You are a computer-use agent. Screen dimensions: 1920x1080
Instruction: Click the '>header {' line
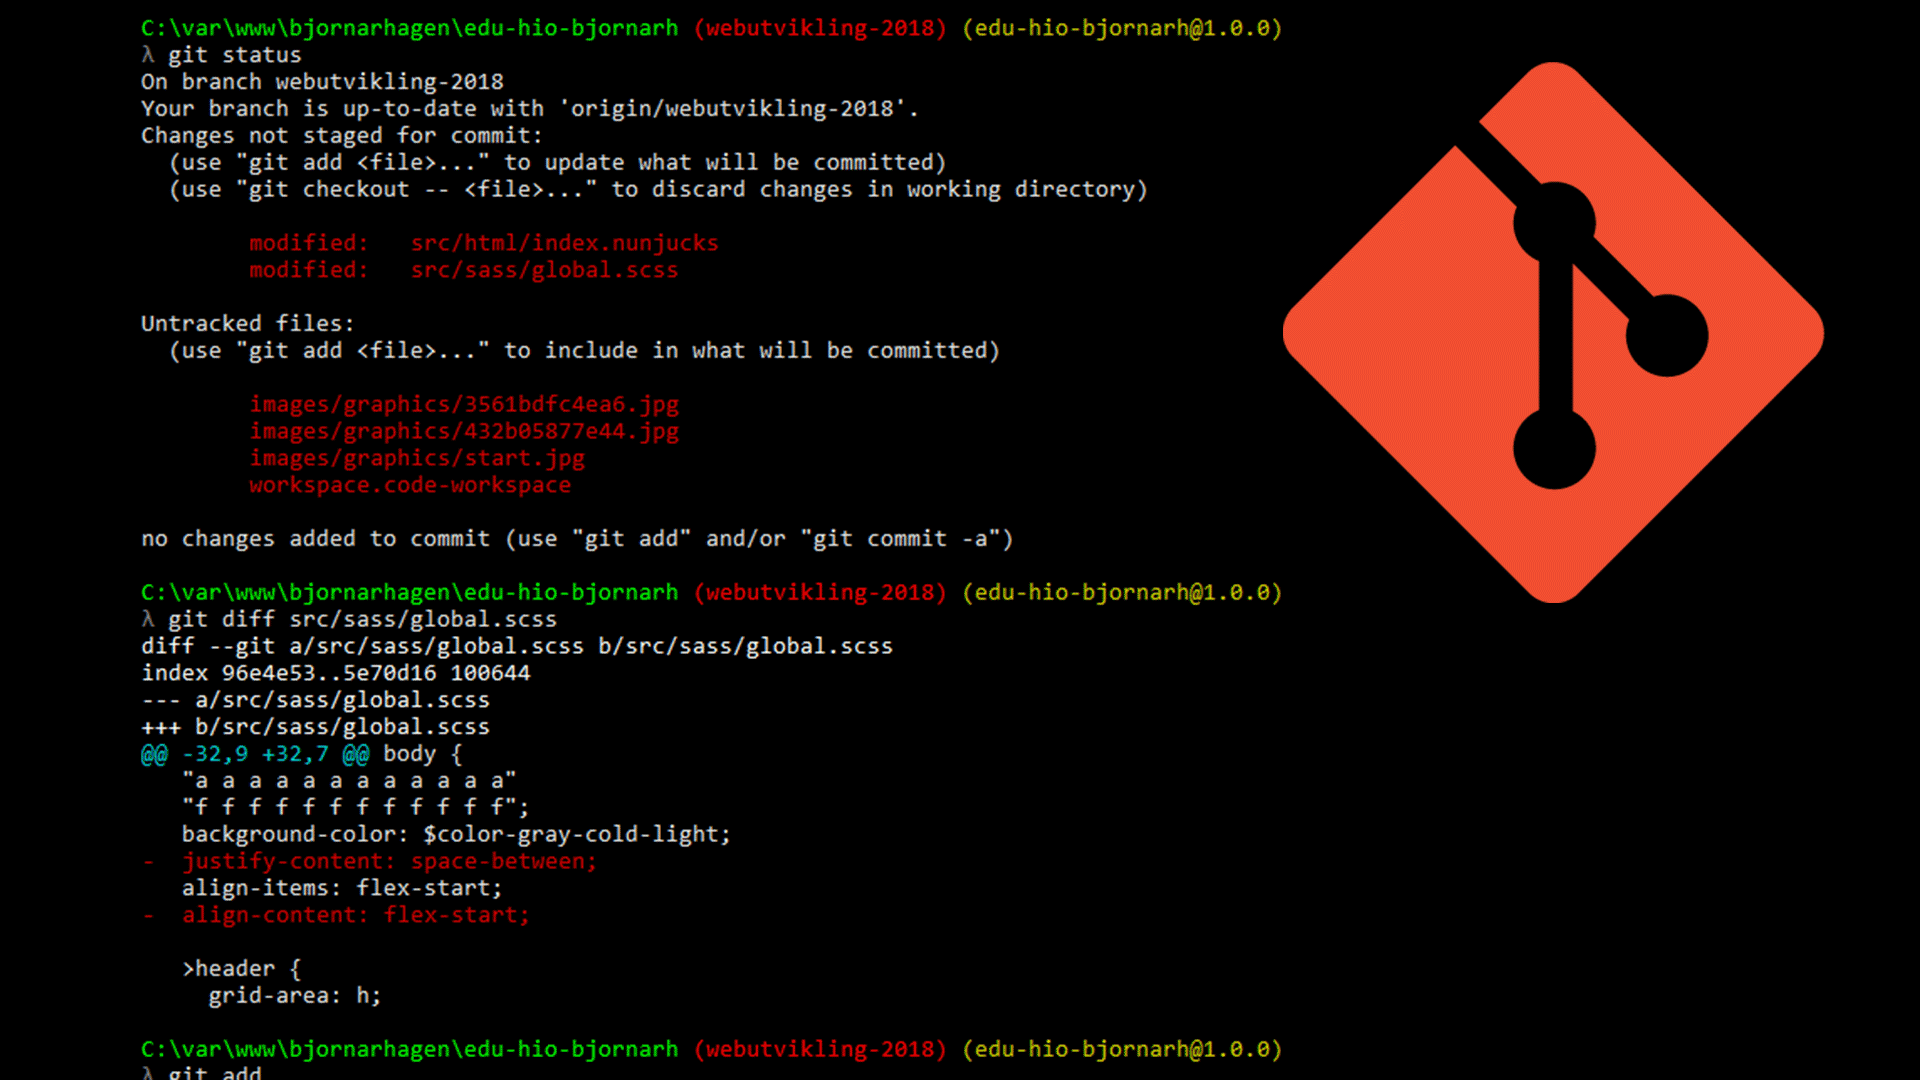coord(241,969)
